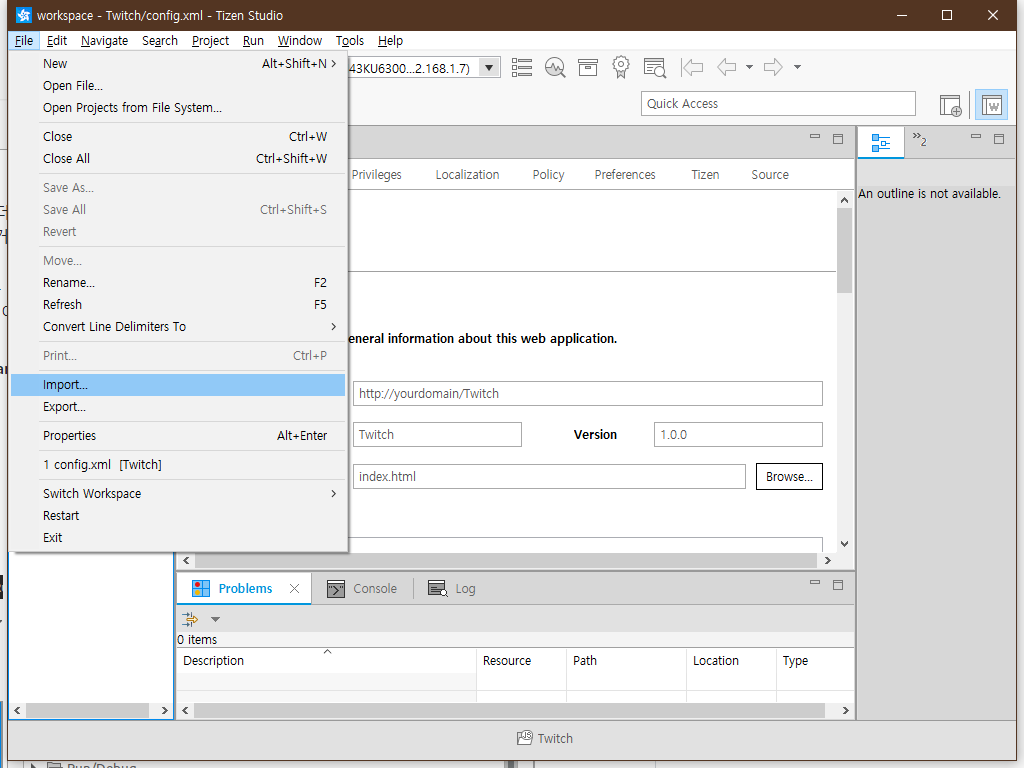Switch to the Tizen editor tab
Viewport: 1024px width, 768px height.
[705, 174]
